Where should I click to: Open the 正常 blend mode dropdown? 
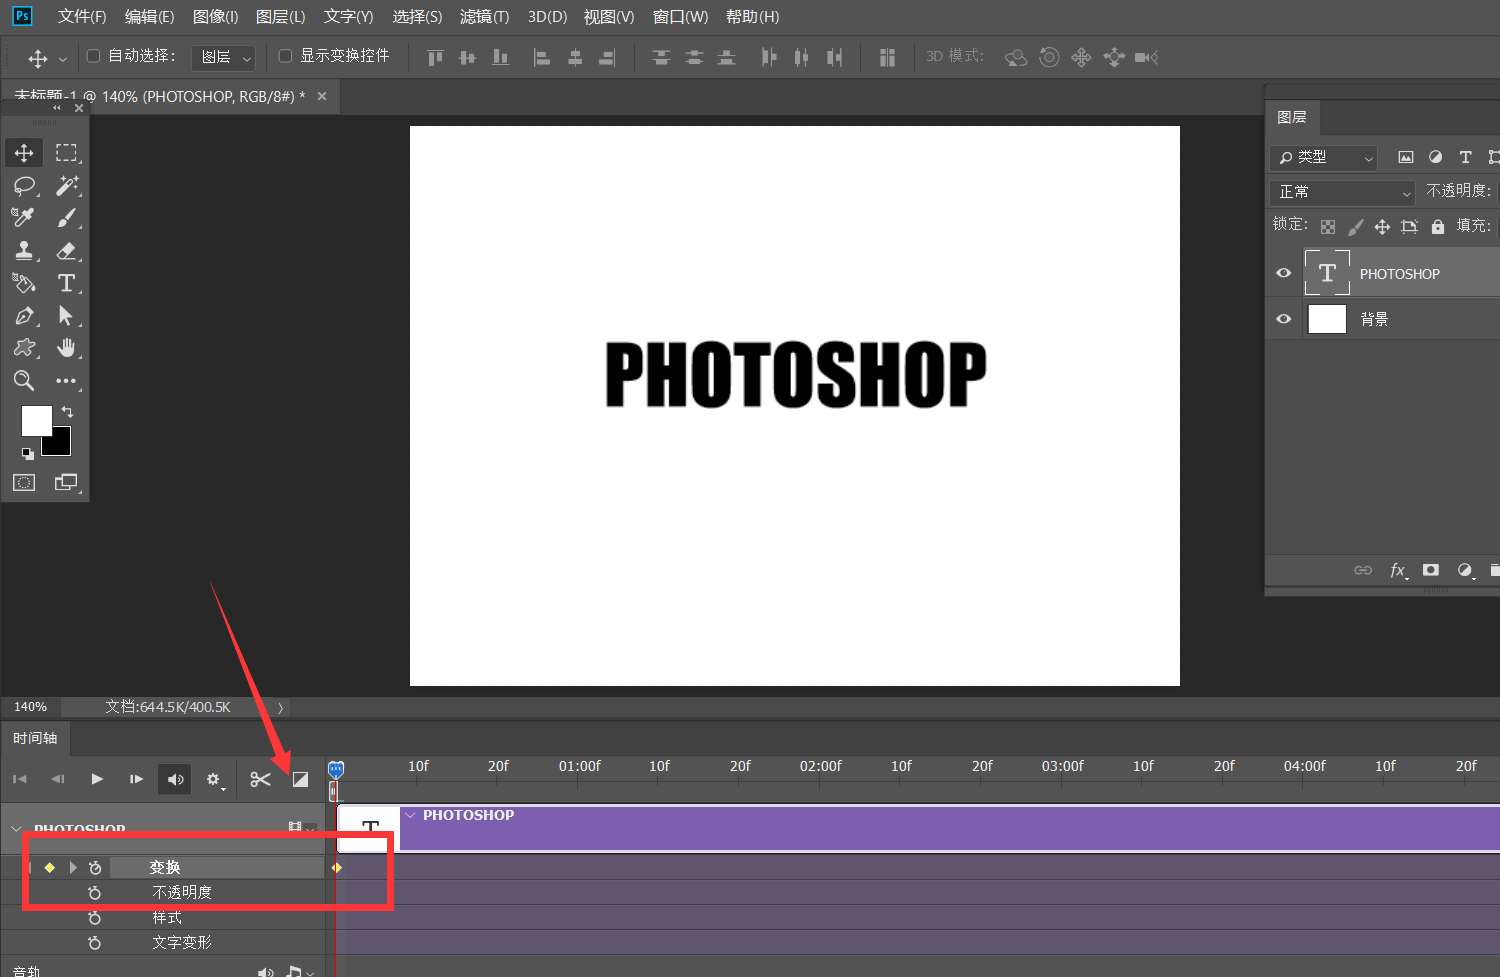(x=1343, y=192)
